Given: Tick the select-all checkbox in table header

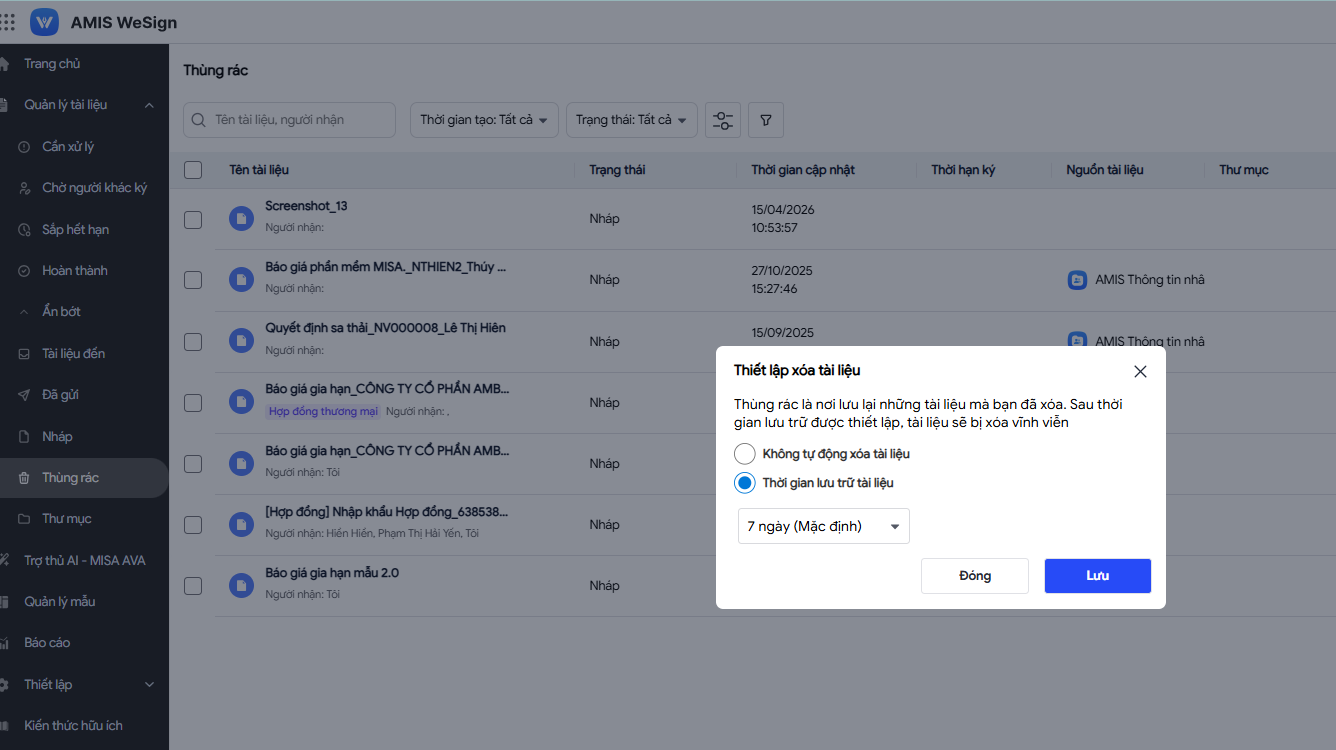Looking at the screenshot, I should 193,170.
